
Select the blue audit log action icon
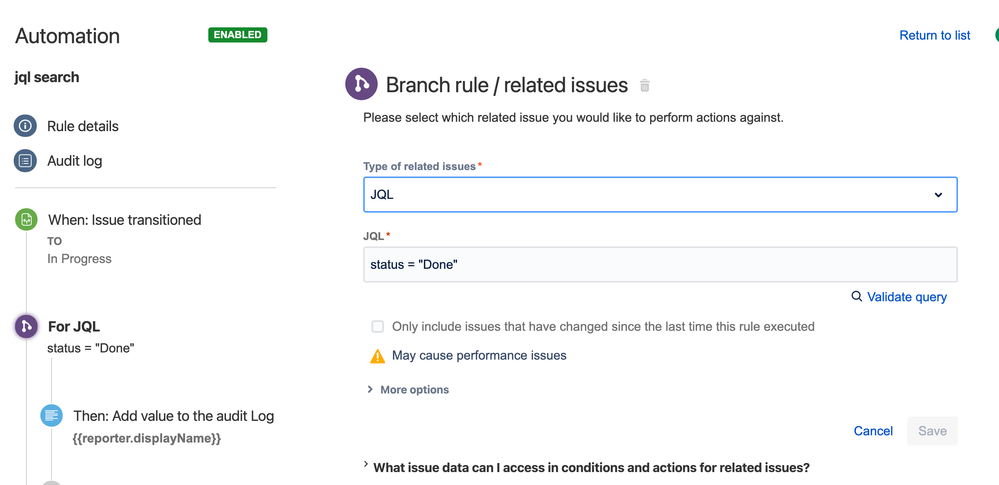click(52, 416)
